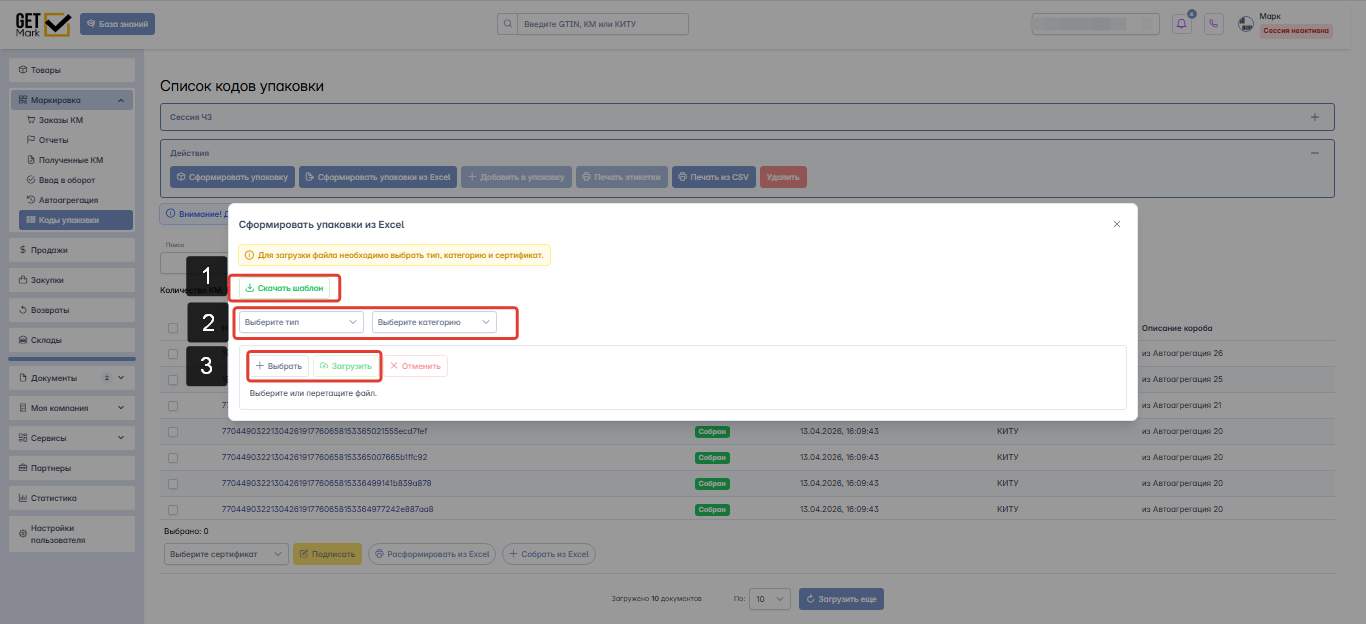The width and height of the screenshot is (1366, 624).
Task: Click Собрать из Excel button
Action: pyautogui.click(x=548, y=554)
